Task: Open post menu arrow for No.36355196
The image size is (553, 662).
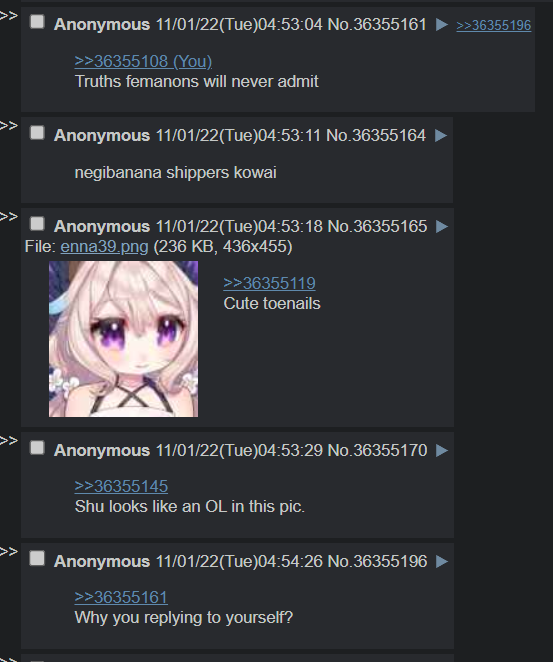Action: [x=442, y=562]
